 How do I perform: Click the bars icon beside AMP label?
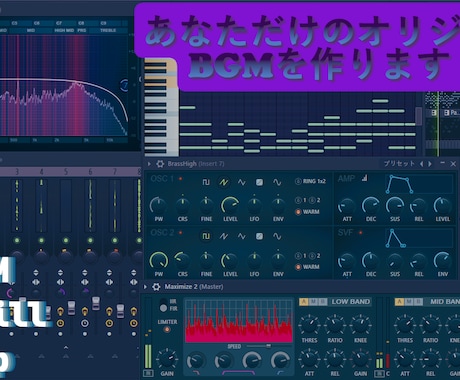[x=365, y=178]
